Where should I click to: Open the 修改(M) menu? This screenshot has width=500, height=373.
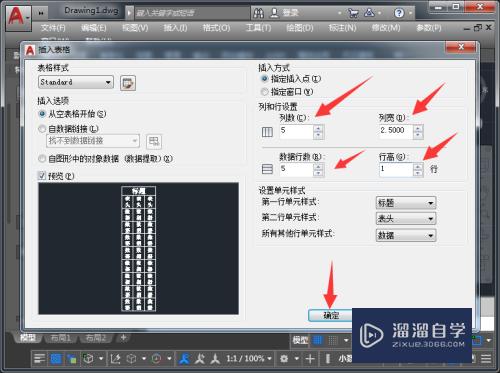386,28
